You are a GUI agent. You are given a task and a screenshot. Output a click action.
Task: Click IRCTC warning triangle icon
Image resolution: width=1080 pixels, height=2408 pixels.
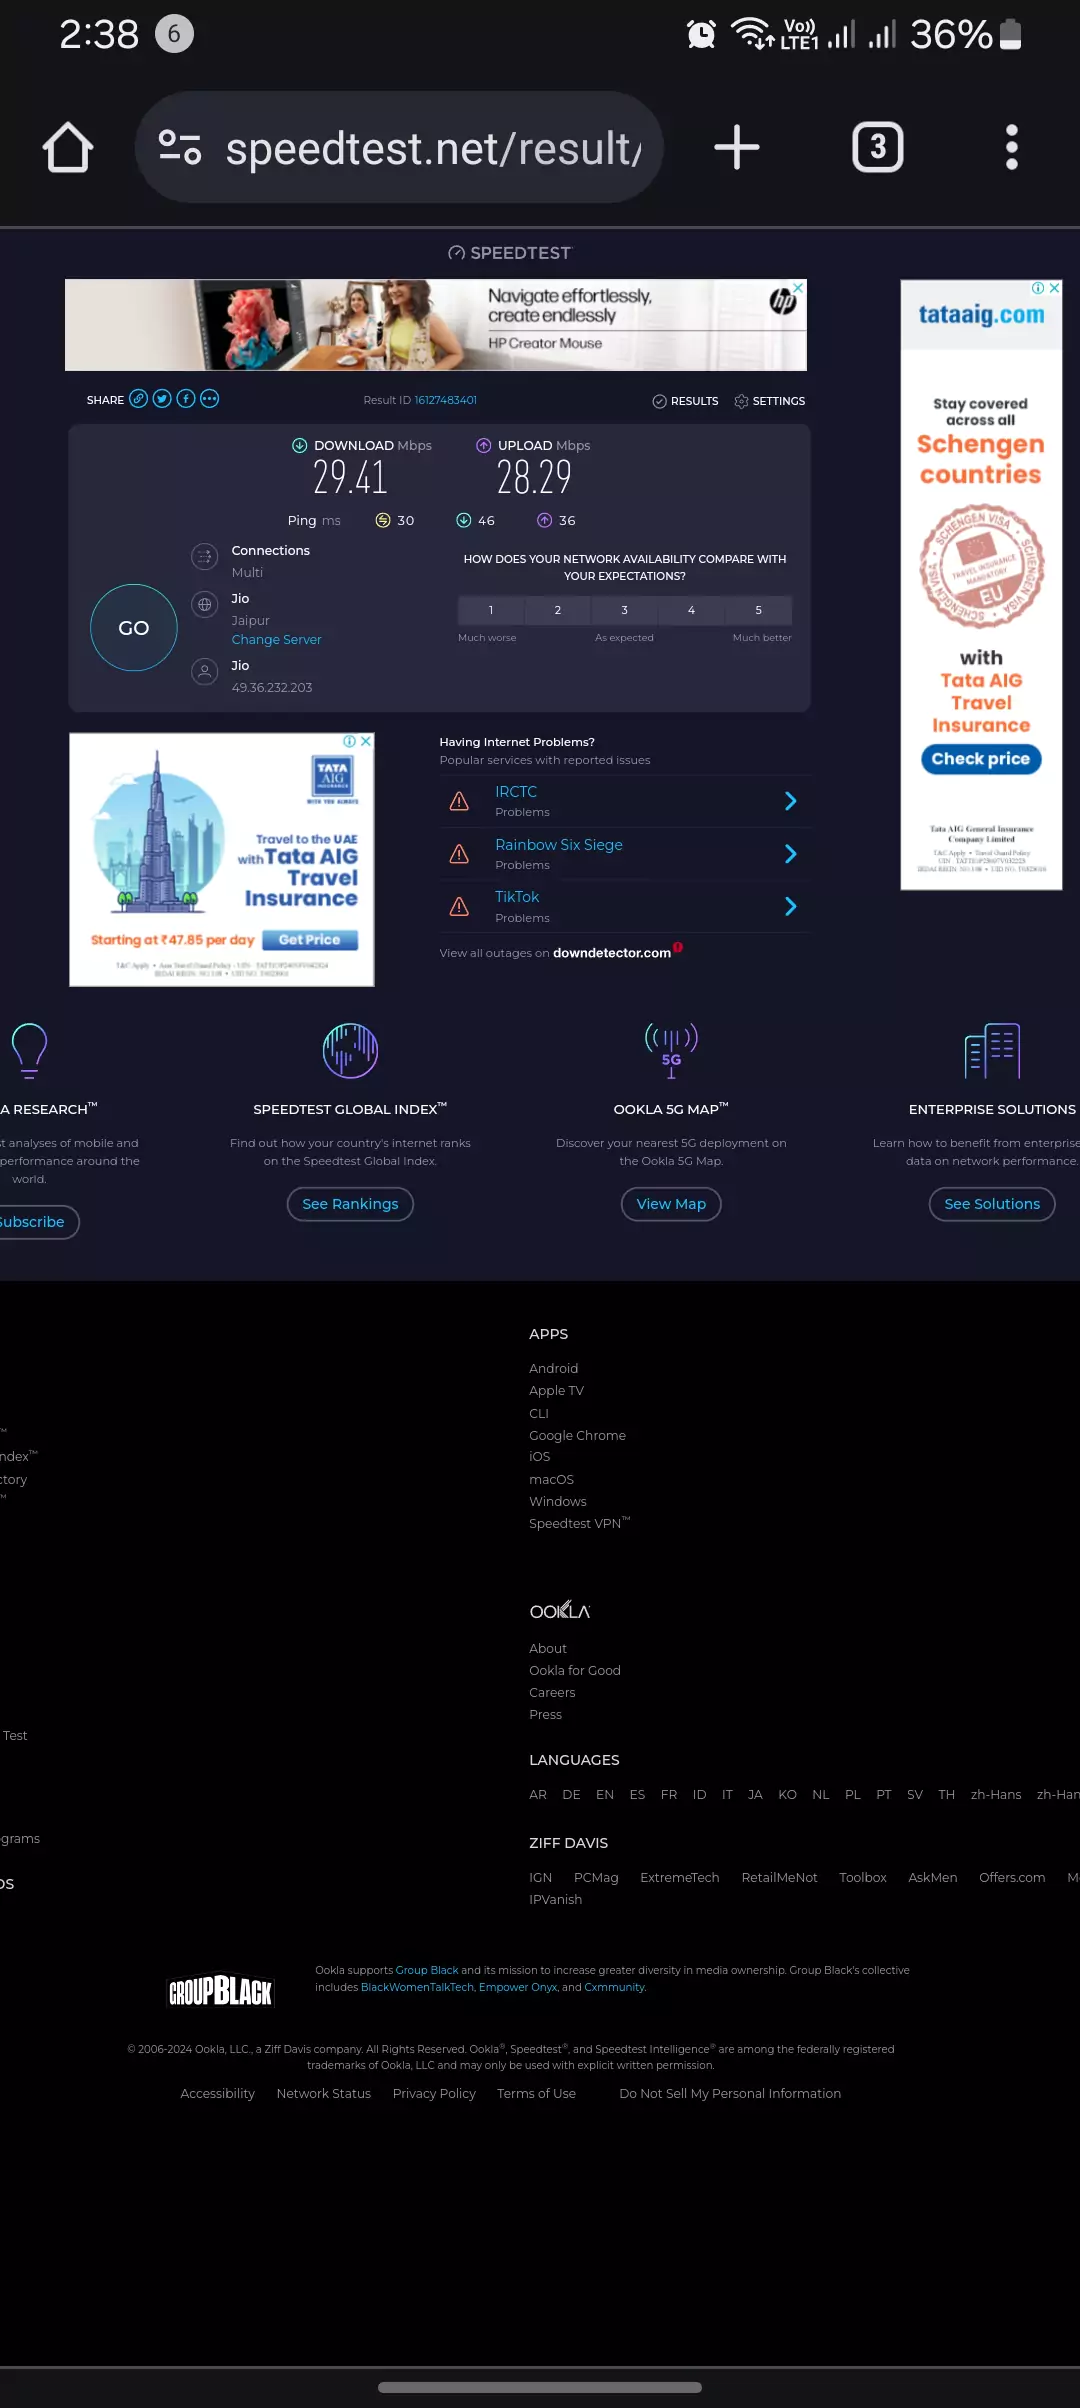point(459,801)
